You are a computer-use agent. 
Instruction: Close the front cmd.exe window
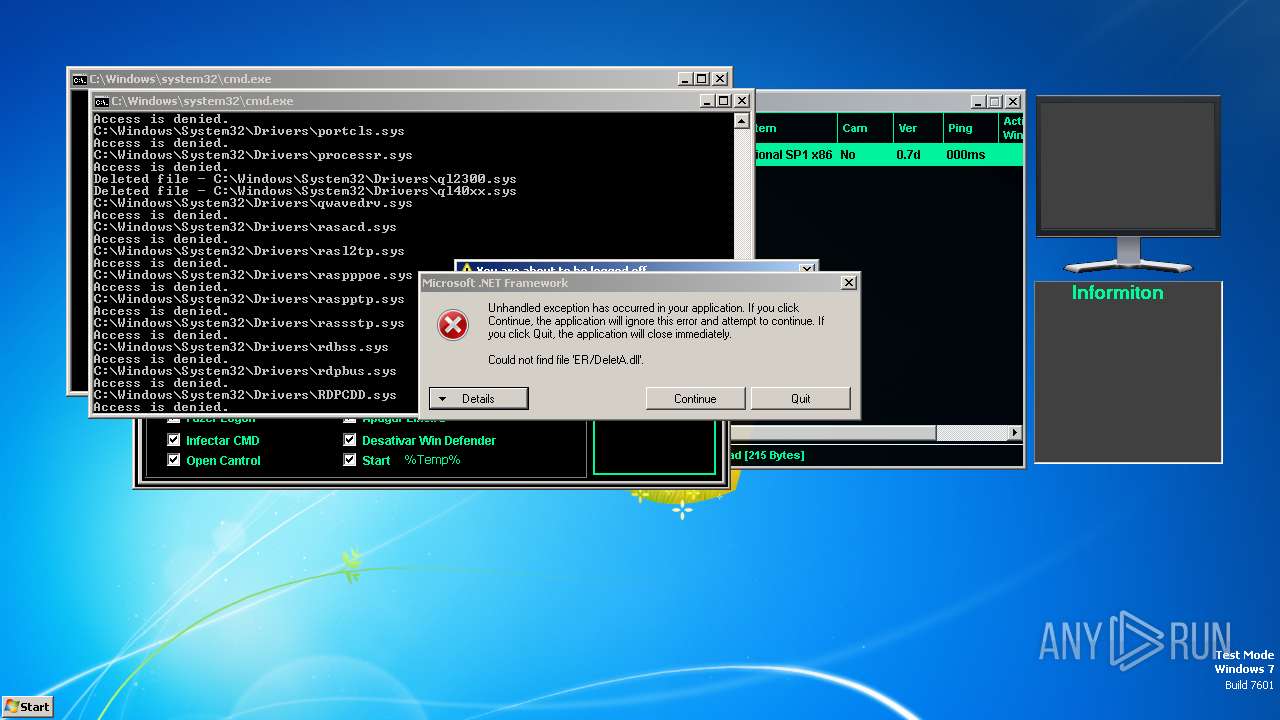[x=742, y=101]
